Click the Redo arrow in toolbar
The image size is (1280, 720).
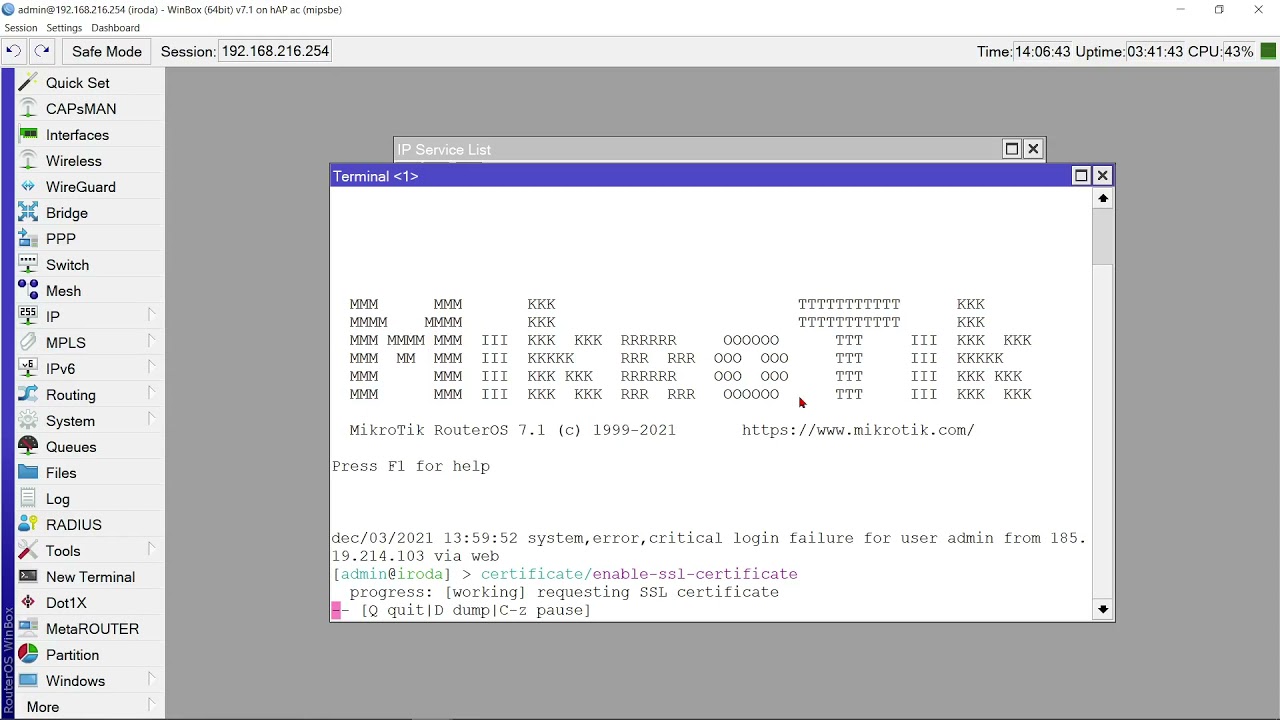[42, 51]
